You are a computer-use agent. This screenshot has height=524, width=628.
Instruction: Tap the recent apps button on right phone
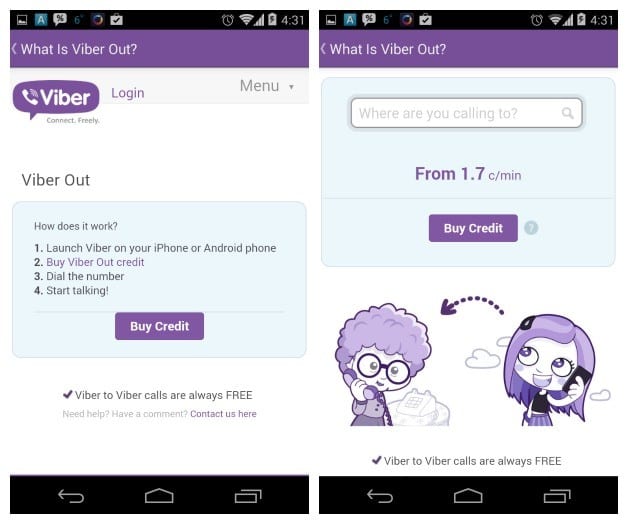[557, 496]
